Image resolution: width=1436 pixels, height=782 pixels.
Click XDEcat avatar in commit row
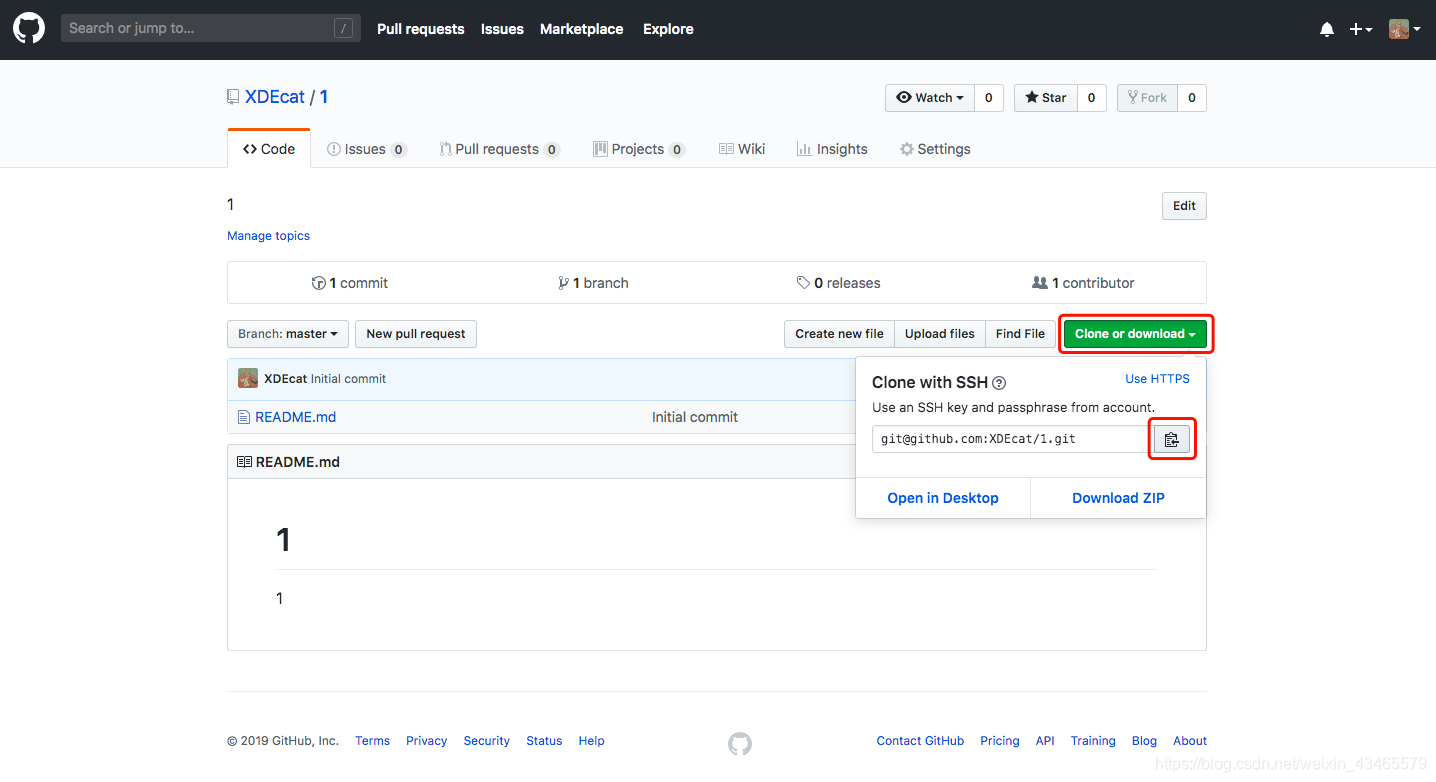coord(248,379)
